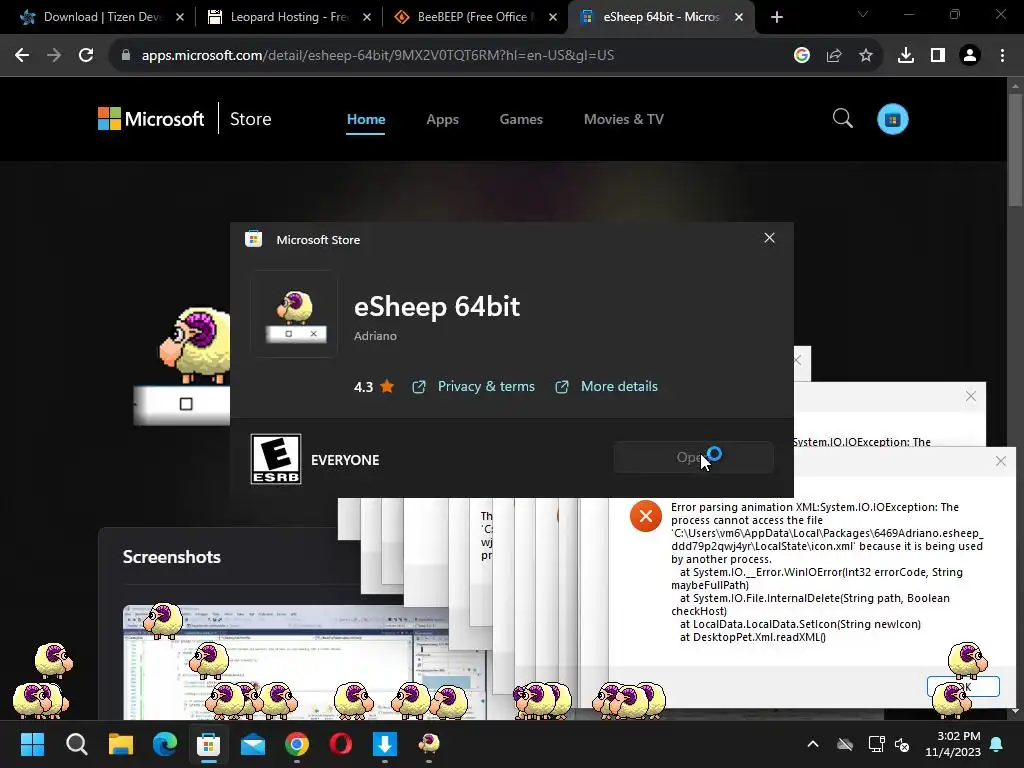This screenshot has width=1024, height=768.
Task: Open a new browser tab
Action: [776, 17]
